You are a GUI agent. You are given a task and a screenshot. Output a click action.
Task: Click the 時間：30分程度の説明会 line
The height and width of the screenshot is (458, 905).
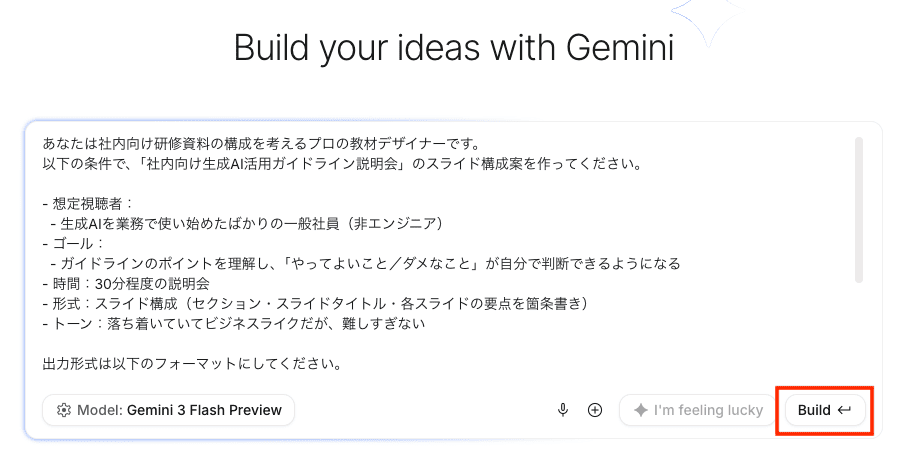[x=126, y=284]
